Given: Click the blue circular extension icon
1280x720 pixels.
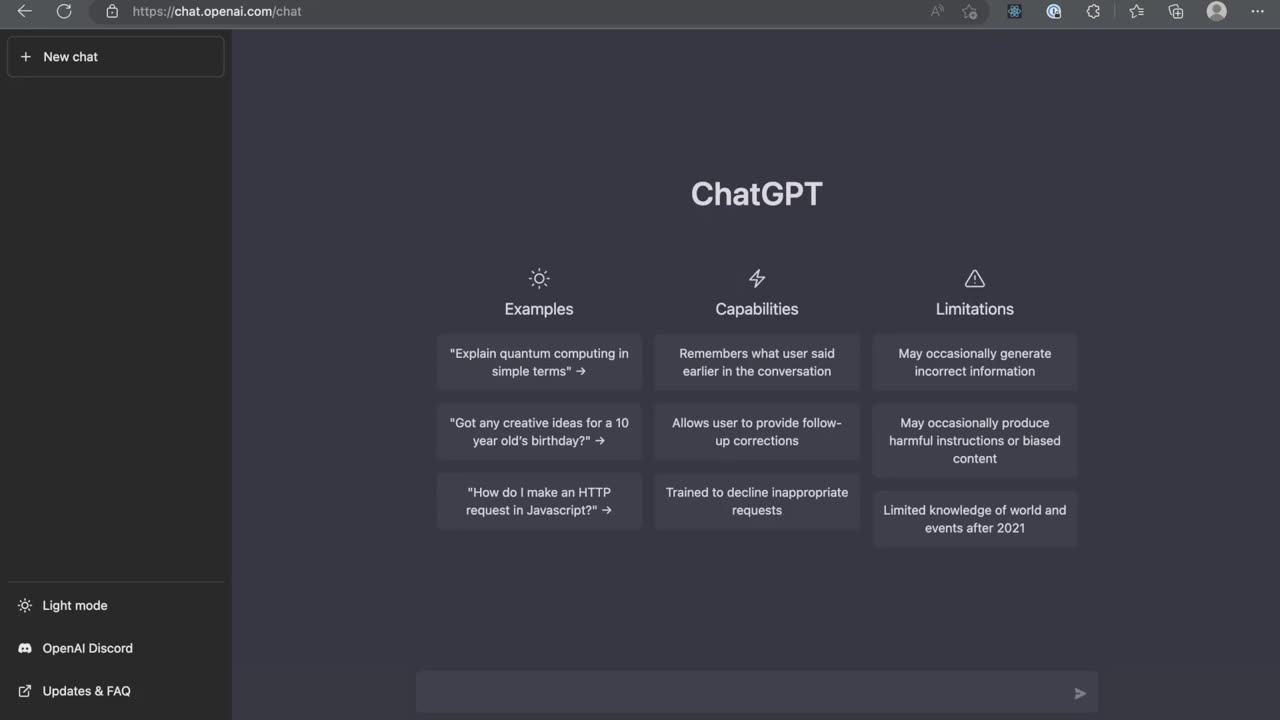Looking at the screenshot, I should [x=1054, y=11].
